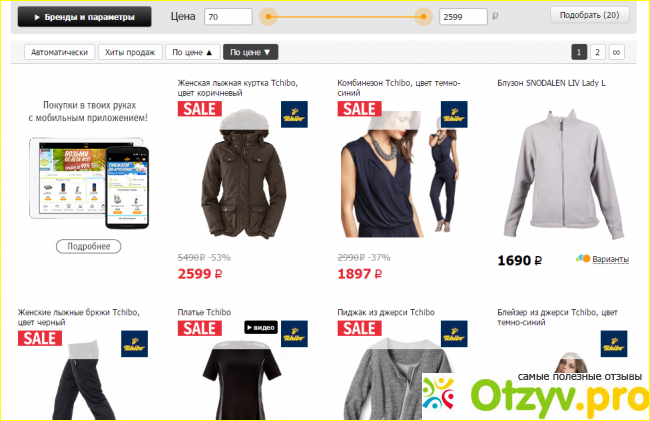This screenshot has height=421, width=650.
Task: Play the видео badge on Платье Tchibo
Action: click(x=261, y=327)
